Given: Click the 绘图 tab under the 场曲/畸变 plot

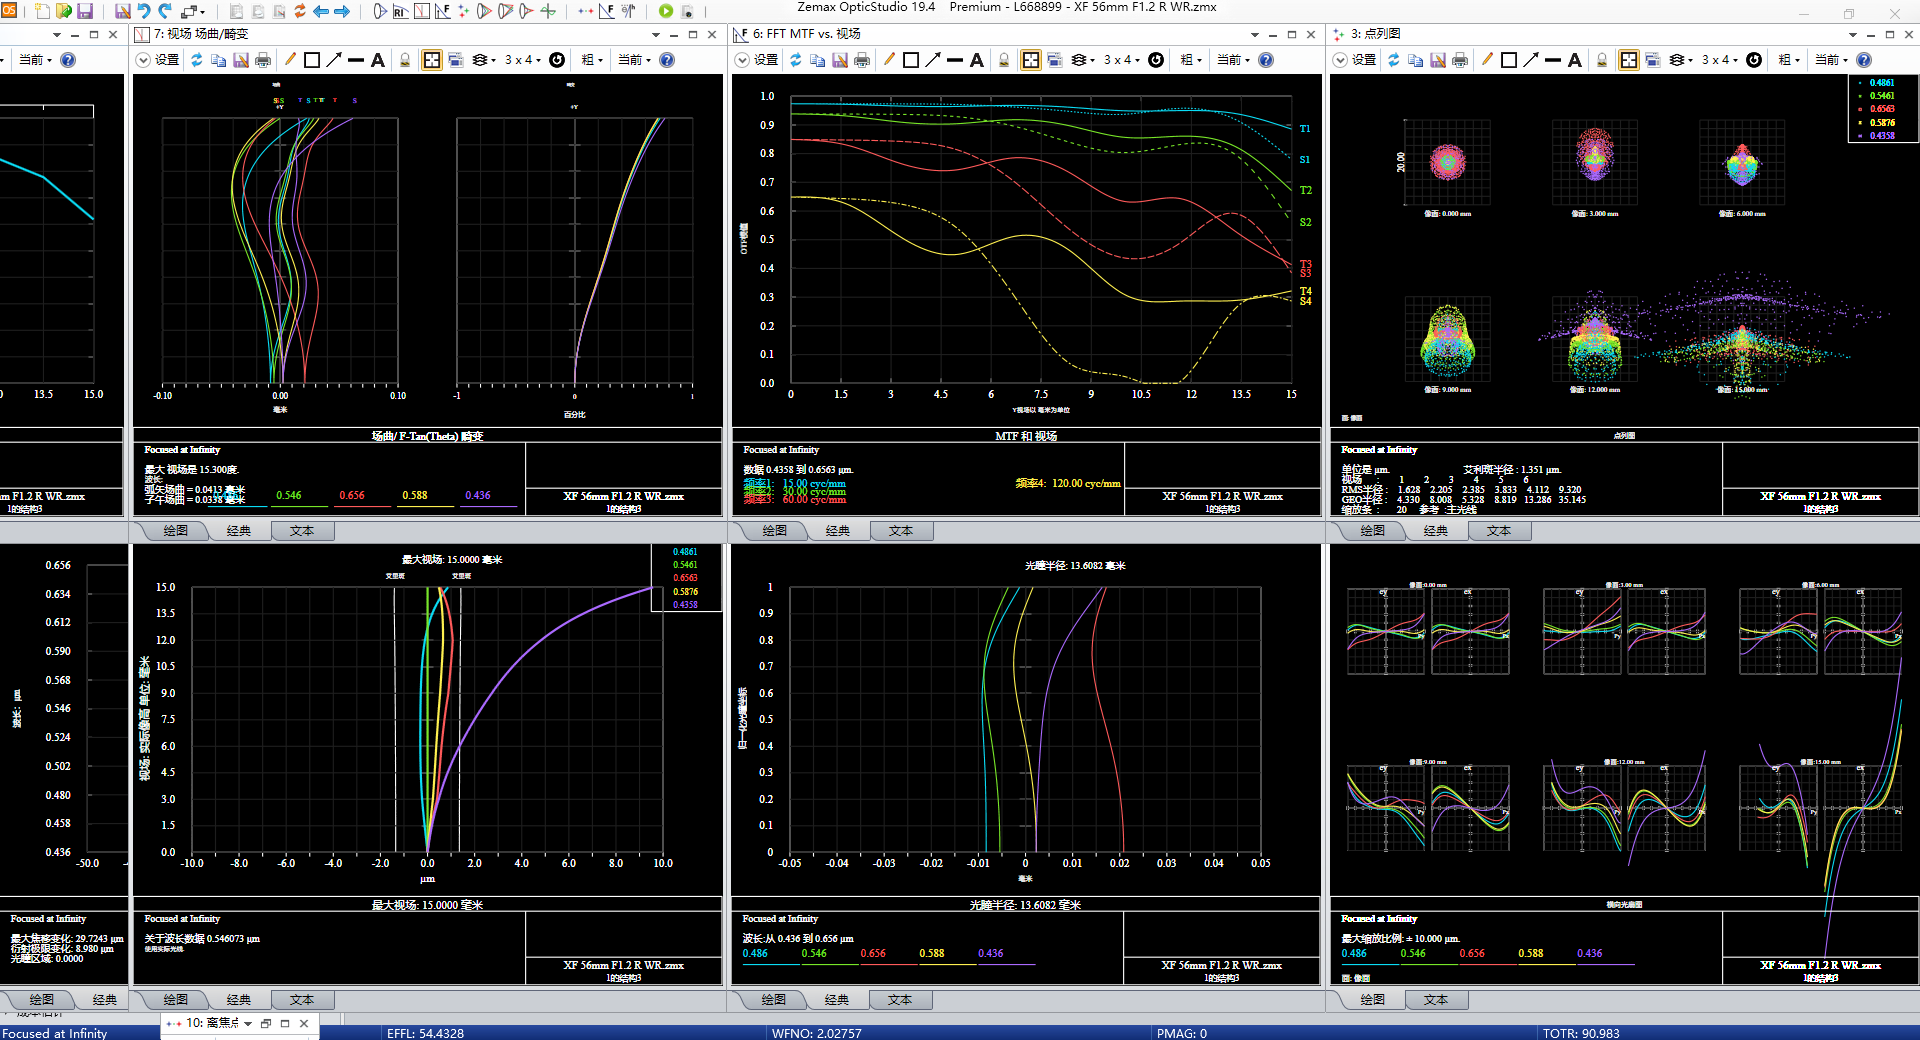Looking at the screenshot, I should coord(175,531).
